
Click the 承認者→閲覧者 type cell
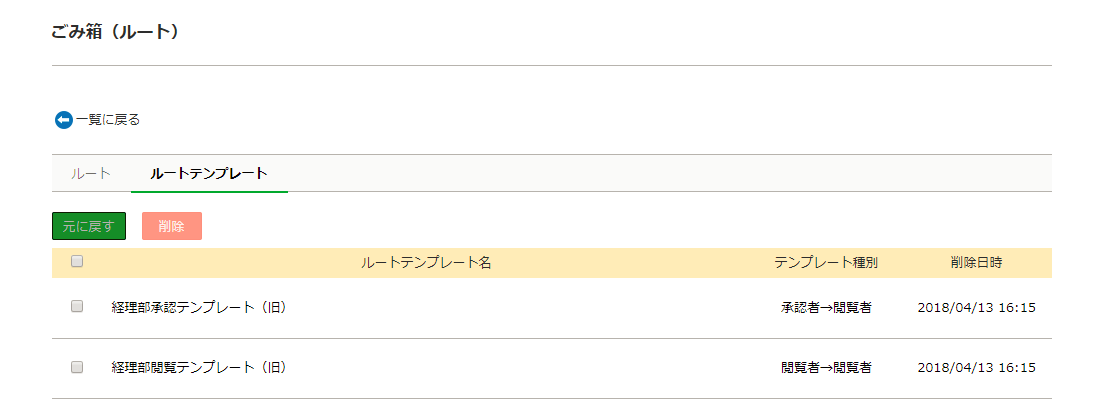tap(826, 308)
